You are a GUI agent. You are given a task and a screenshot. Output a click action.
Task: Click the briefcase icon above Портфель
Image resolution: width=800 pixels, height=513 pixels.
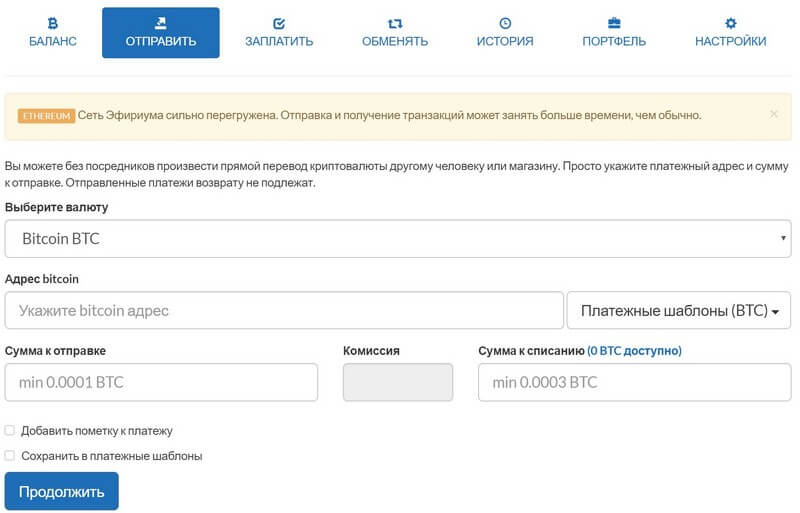[x=614, y=22]
